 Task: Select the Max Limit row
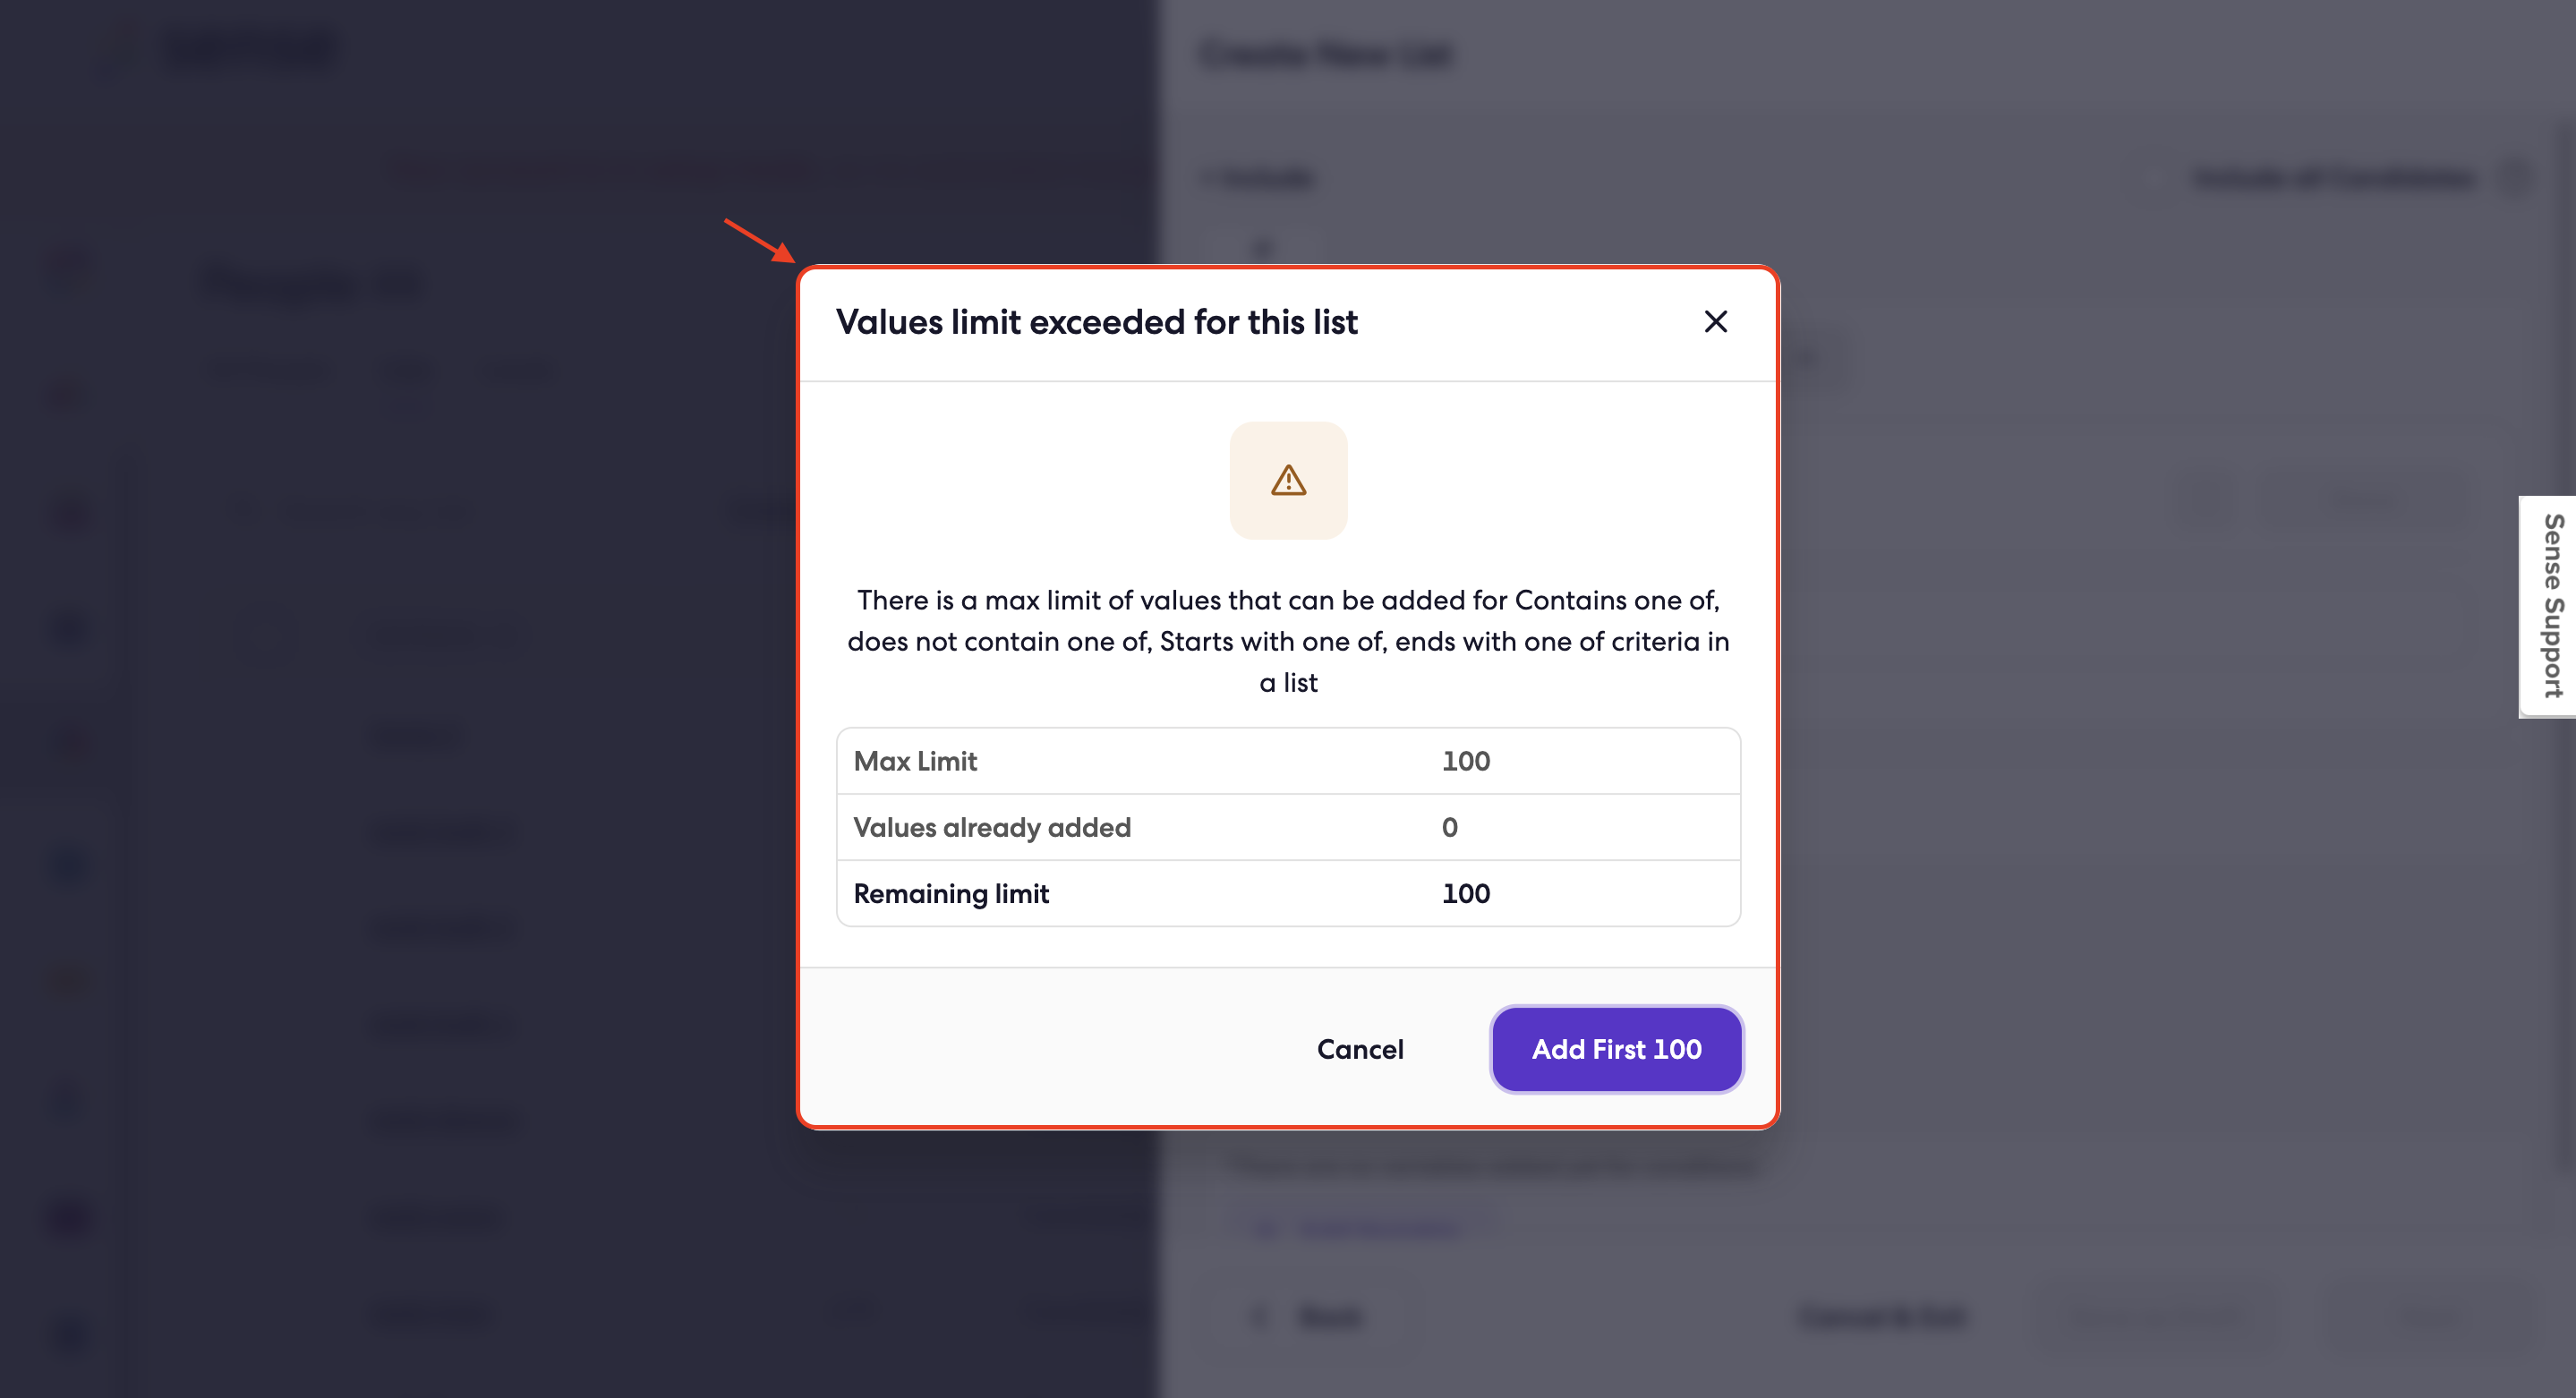pos(1288,760)
